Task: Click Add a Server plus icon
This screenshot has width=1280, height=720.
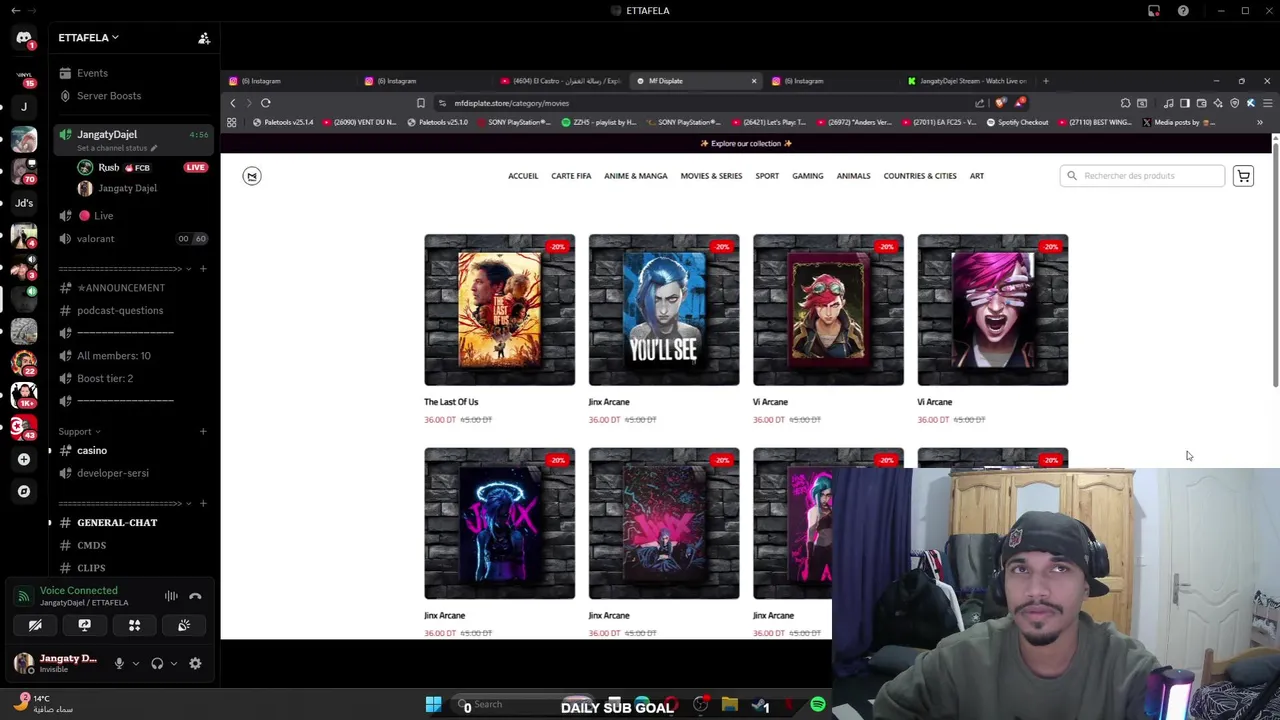Action: click(x=24, y=459)
